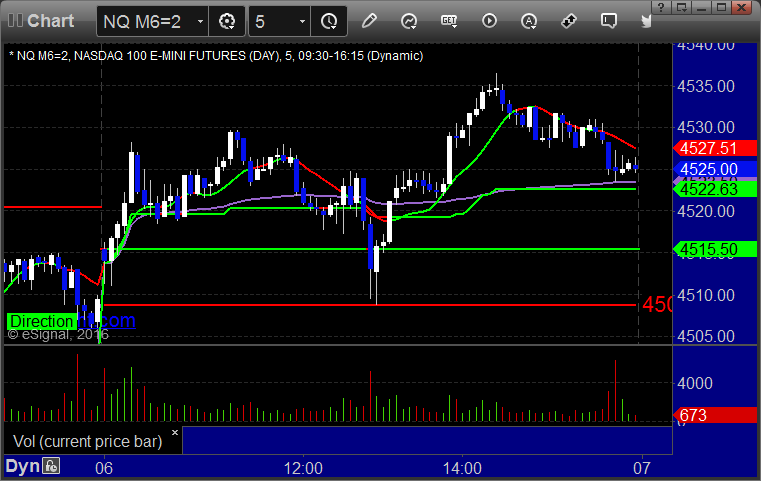Click the red 4527.51 price marker
The height and width of the screenshot is (481, 761).
click(715, 148)
